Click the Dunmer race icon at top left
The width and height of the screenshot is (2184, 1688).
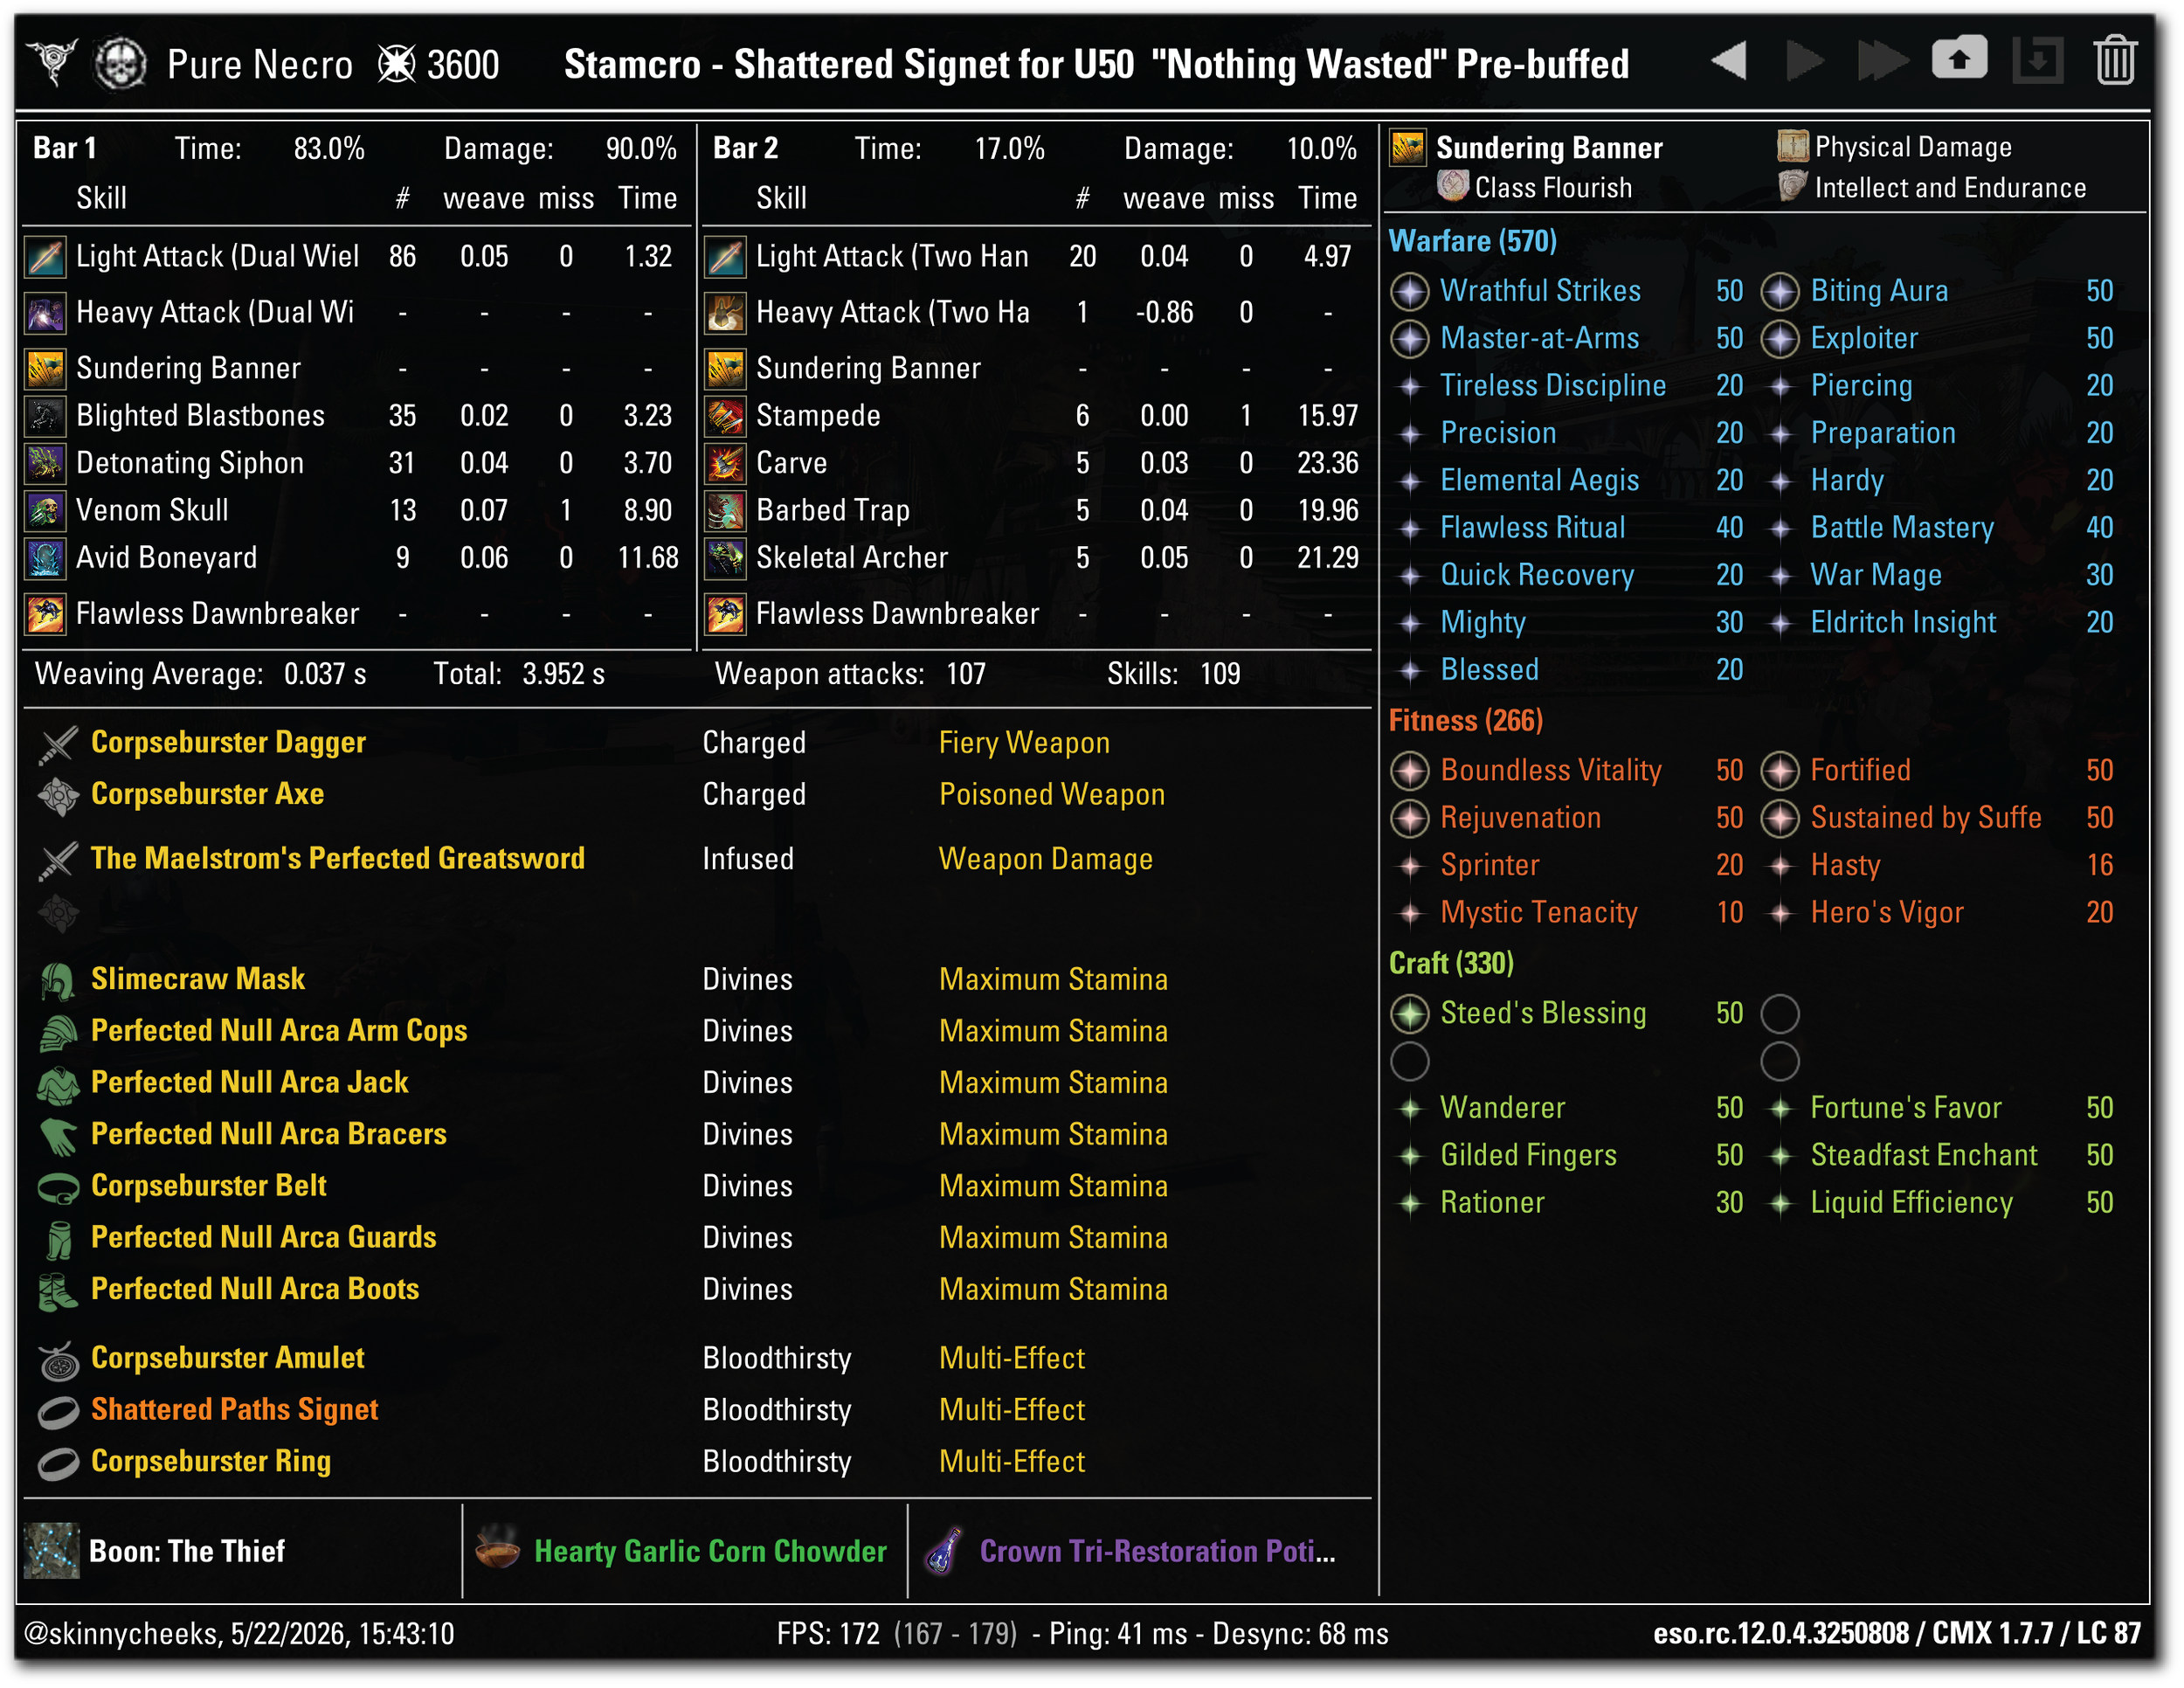(x=53, y=62)
